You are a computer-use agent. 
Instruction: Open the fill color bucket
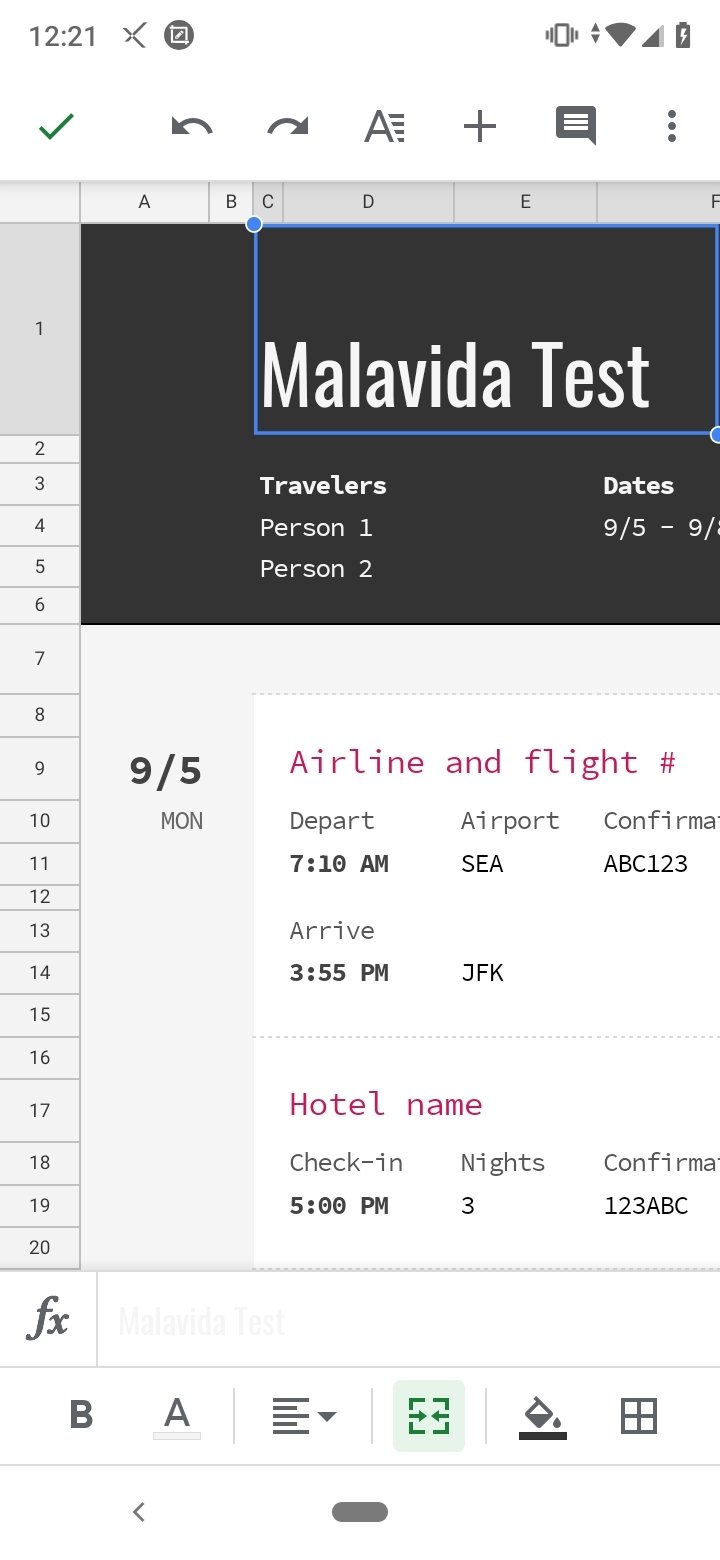[543, 1415]
